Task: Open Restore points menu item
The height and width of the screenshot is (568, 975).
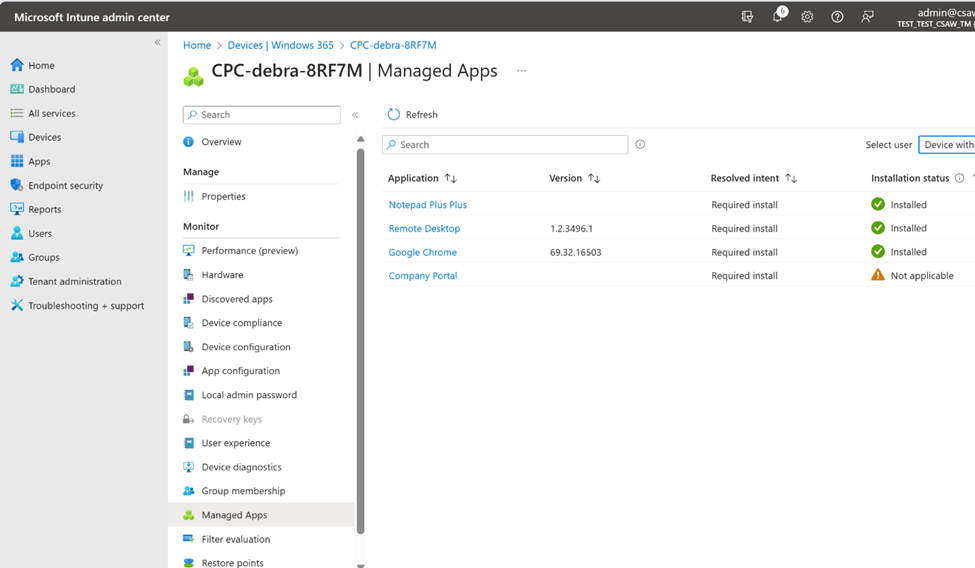Action: point(232,562)
